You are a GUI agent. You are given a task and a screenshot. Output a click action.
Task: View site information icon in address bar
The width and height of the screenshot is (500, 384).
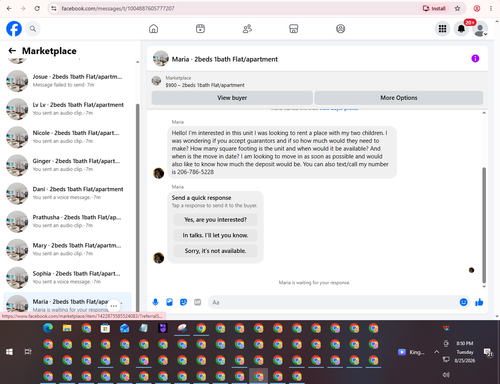click(54, 8)
